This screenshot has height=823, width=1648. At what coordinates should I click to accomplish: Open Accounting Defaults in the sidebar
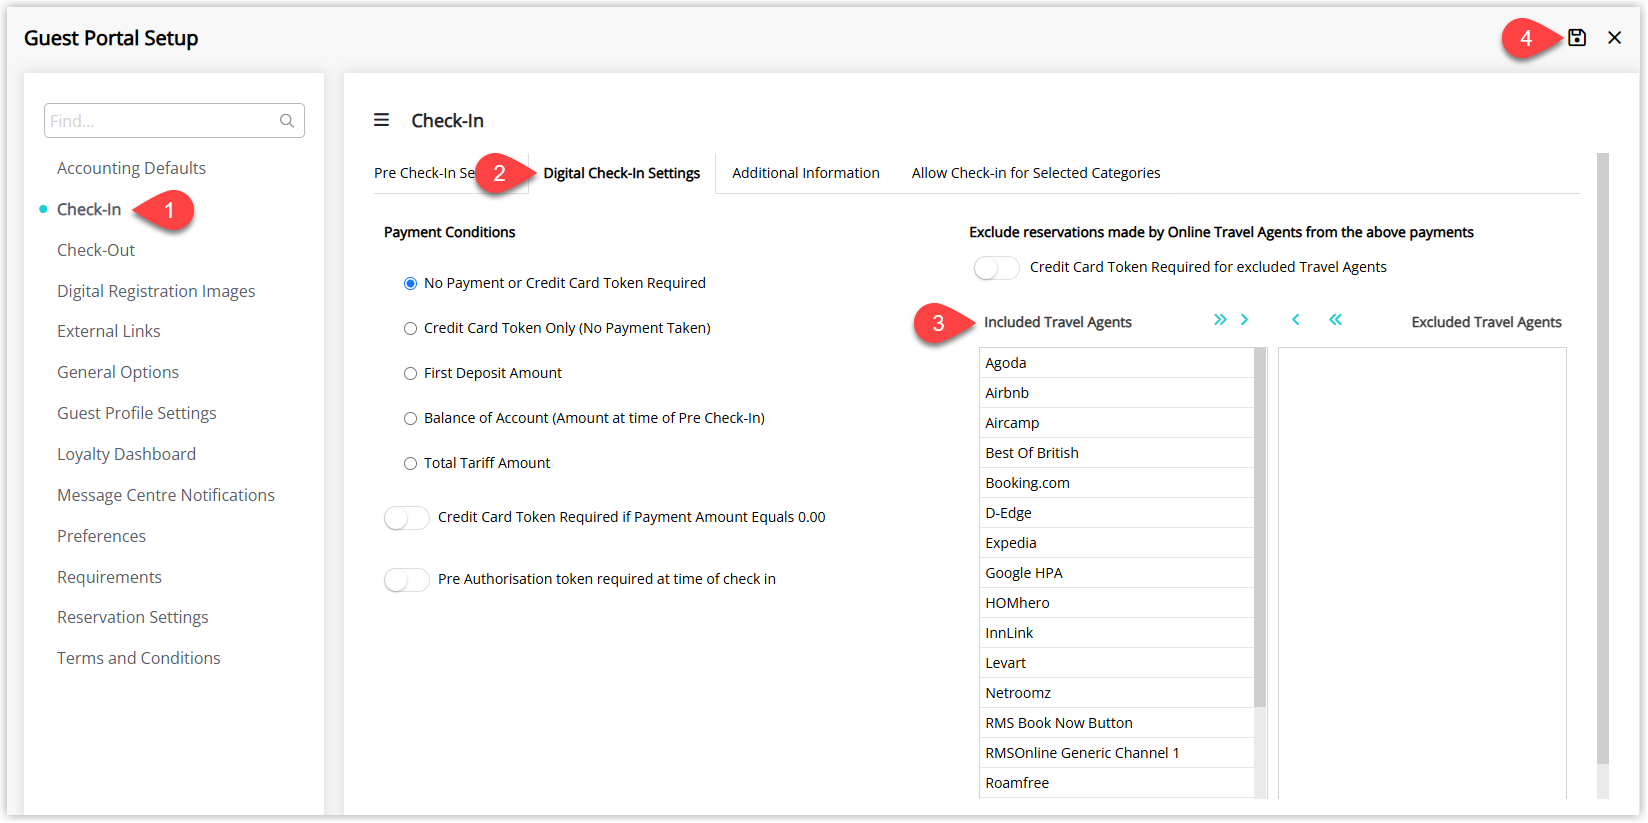pos(131,168)
